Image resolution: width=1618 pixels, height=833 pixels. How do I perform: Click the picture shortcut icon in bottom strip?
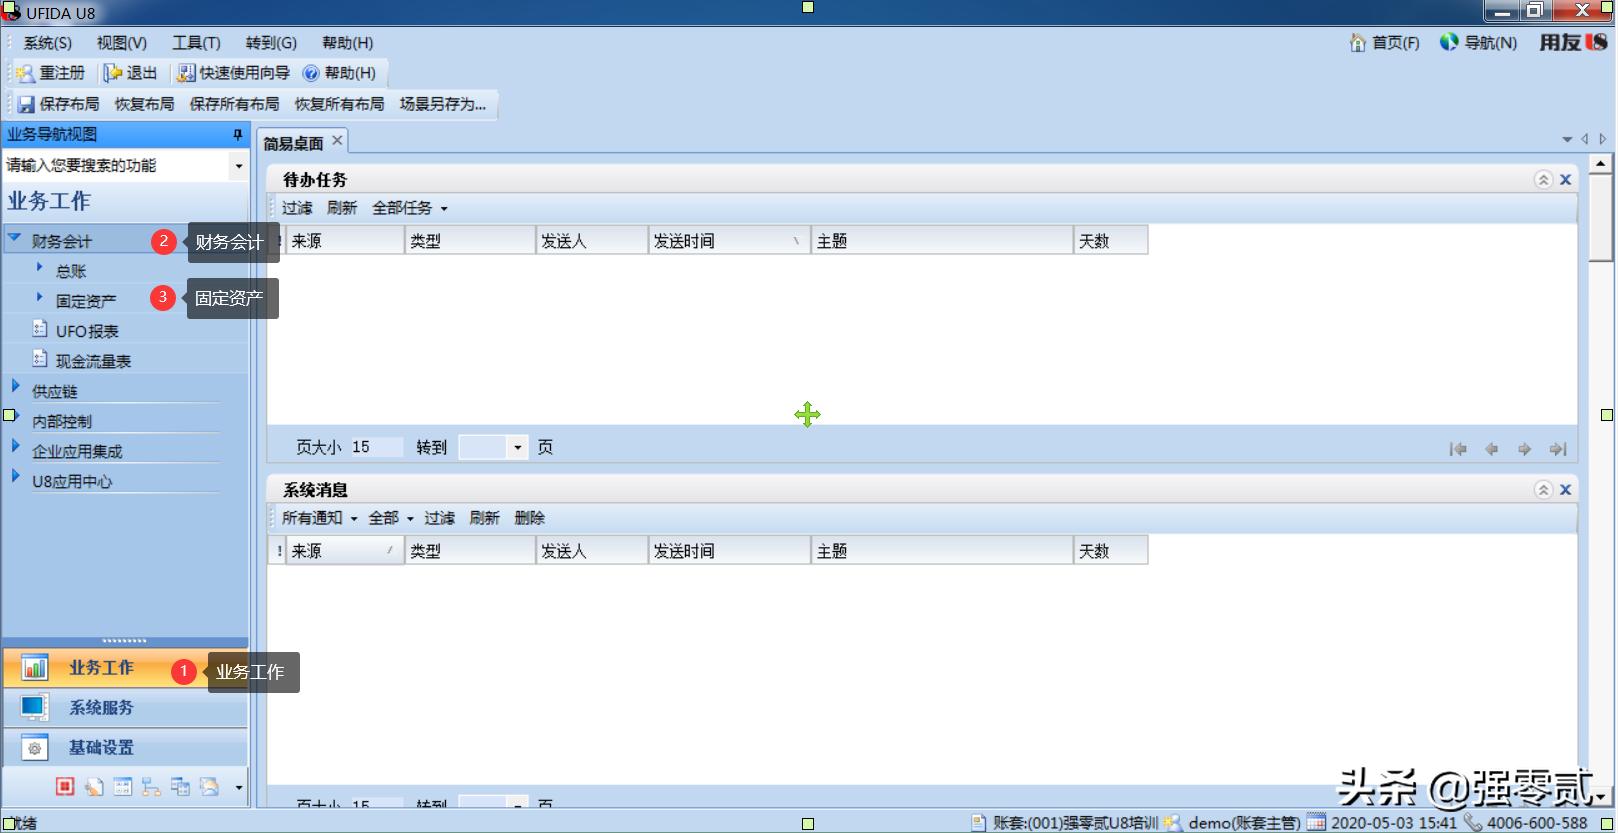click(x=209, y=787)
